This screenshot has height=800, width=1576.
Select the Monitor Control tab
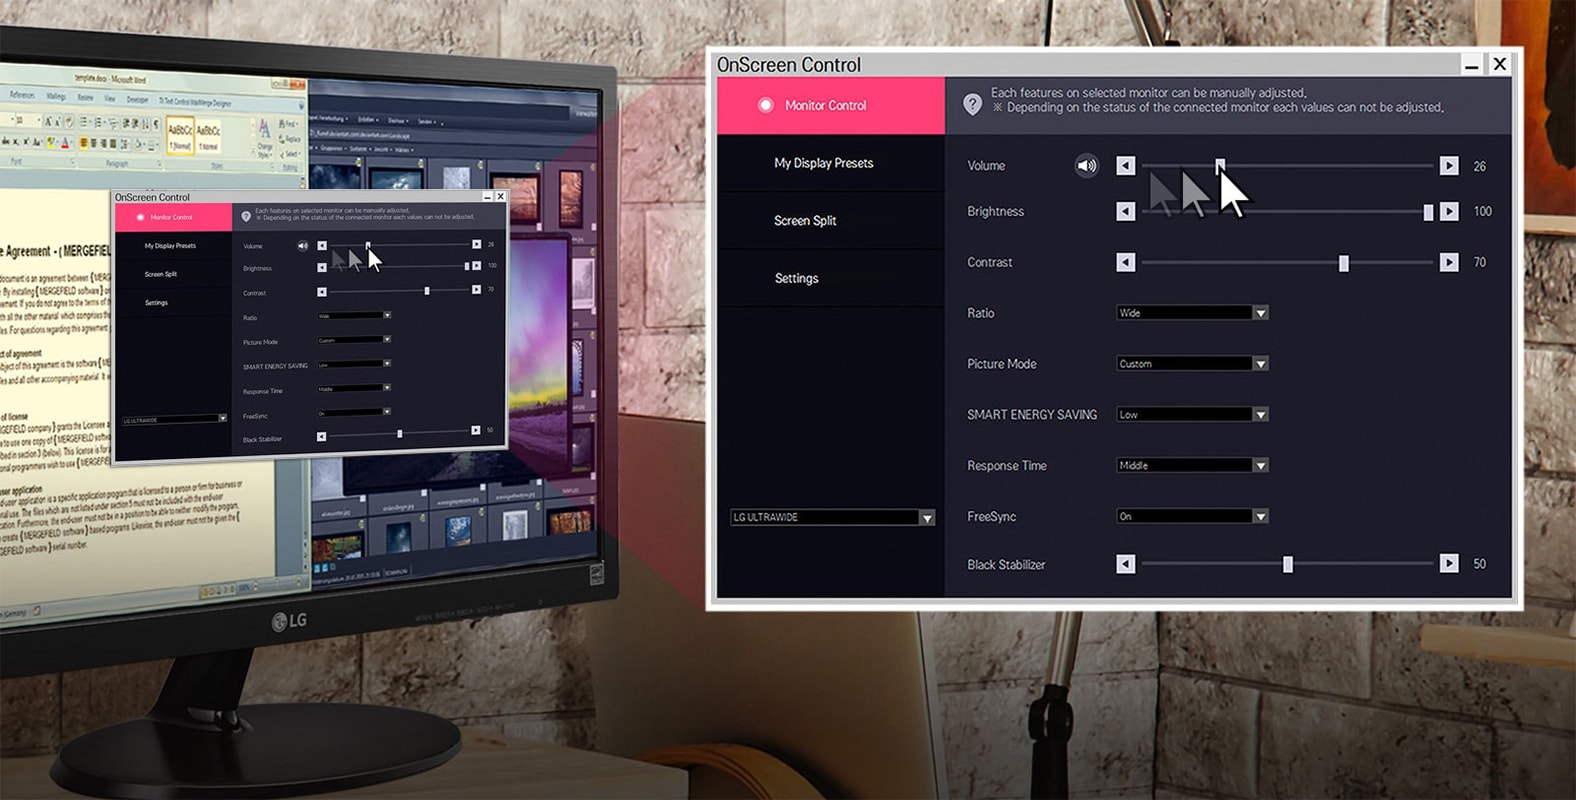(x=831, y=105)
